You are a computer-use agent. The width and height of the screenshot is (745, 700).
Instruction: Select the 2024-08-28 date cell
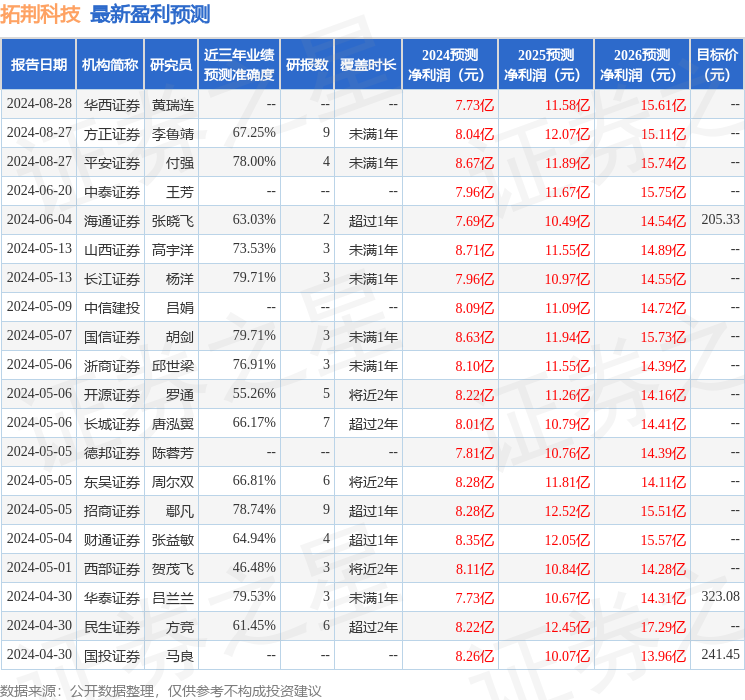[39, 104]
